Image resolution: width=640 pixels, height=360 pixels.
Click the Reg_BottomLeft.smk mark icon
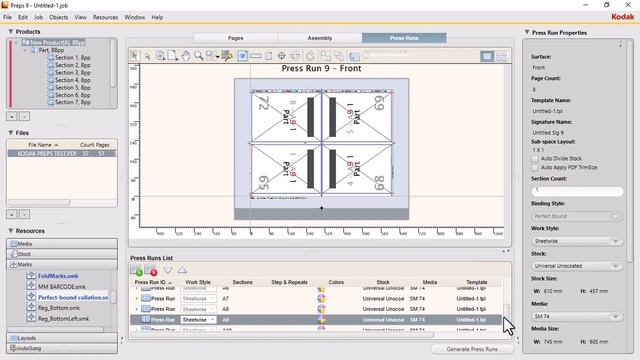[31, 318]
